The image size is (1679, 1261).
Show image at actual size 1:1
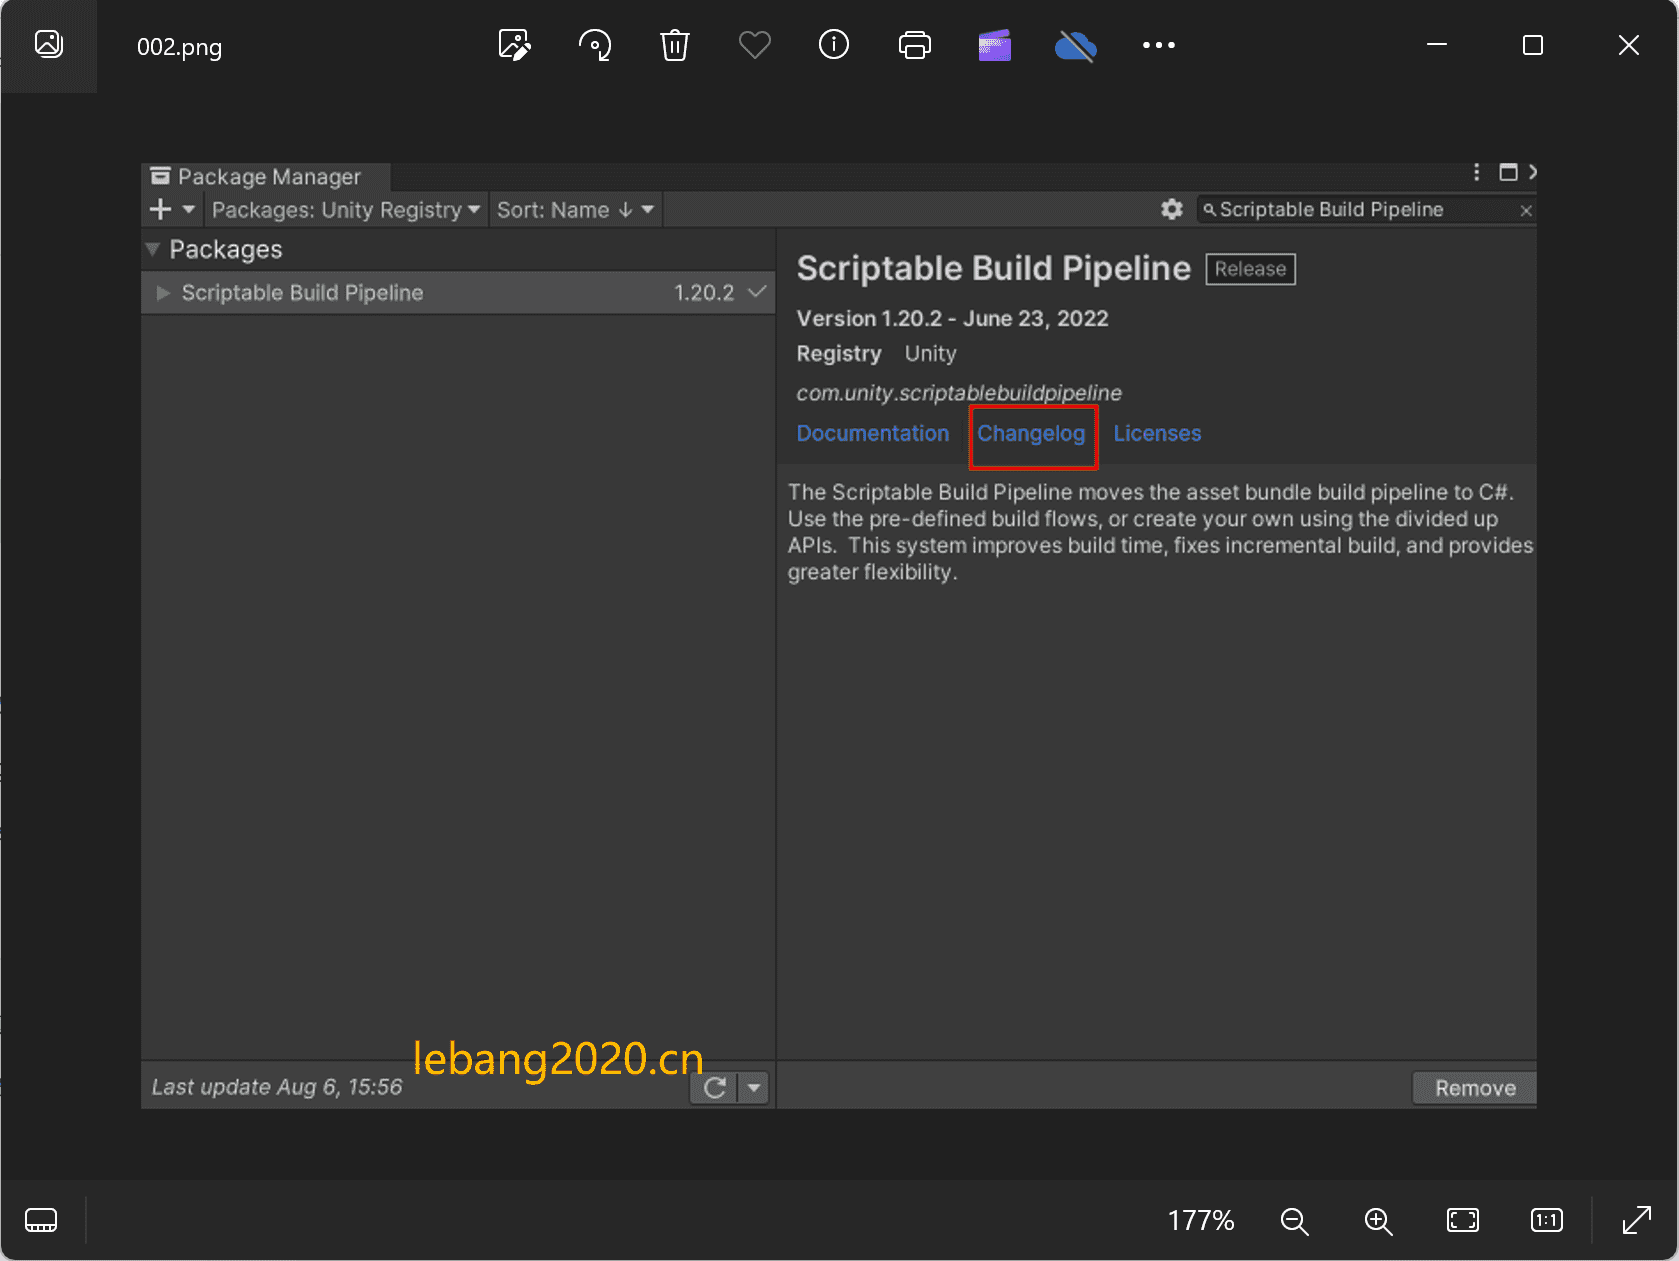pyautogui.click(x=1547, y=1220)
